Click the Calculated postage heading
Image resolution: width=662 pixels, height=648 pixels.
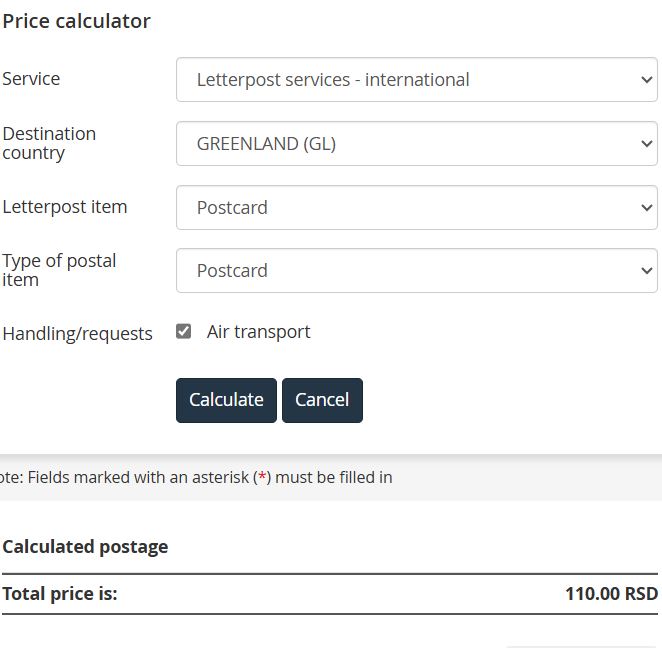[x=85, y=547]
